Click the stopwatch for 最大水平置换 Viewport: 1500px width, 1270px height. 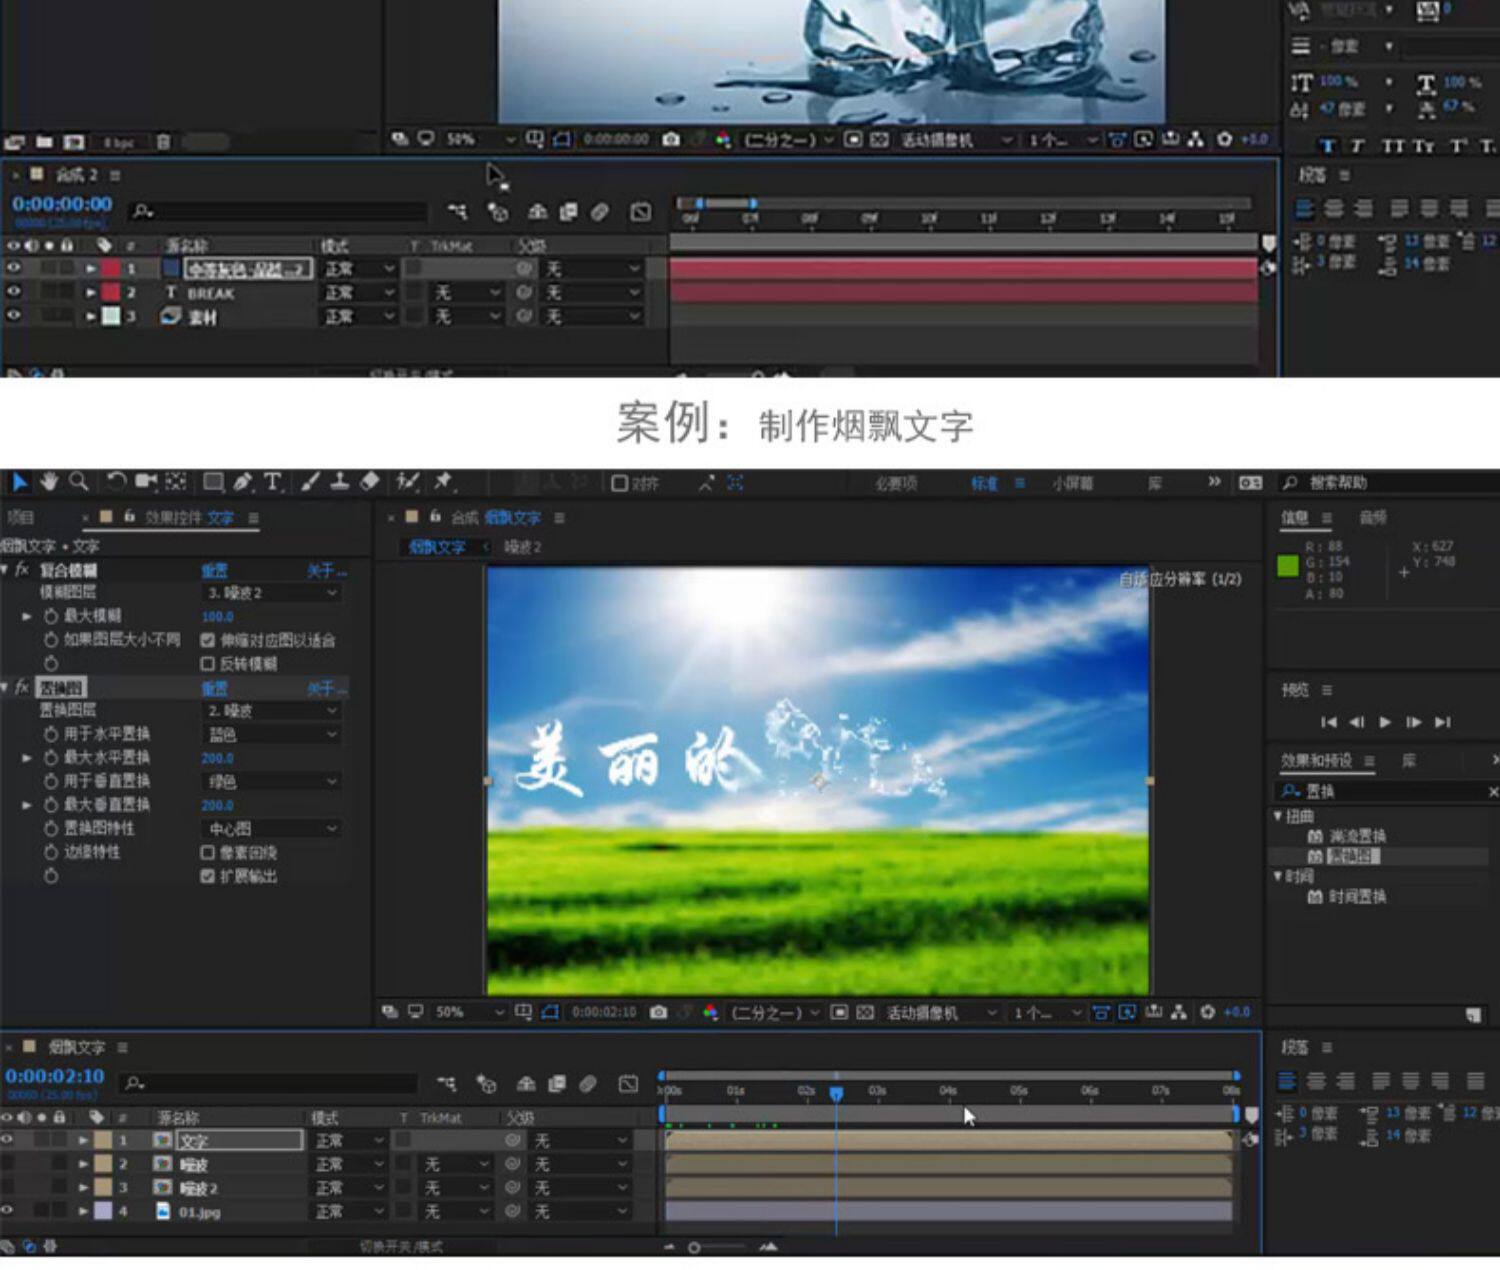coord(51,758)
